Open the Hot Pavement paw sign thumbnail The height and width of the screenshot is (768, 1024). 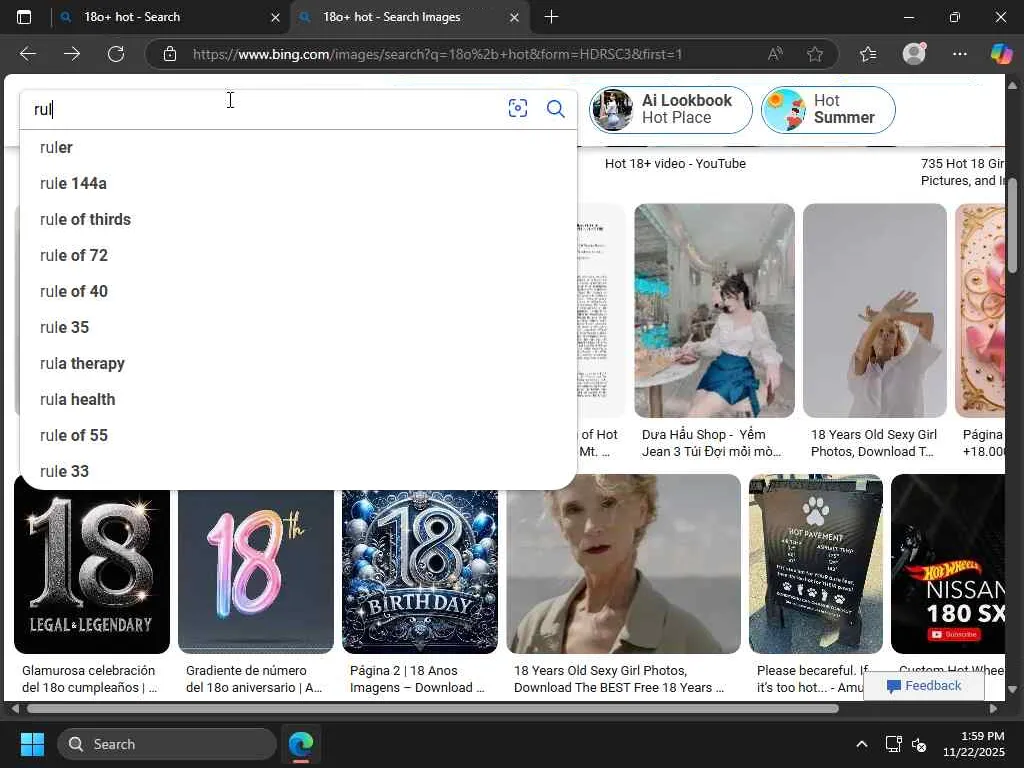pos(816,564)
